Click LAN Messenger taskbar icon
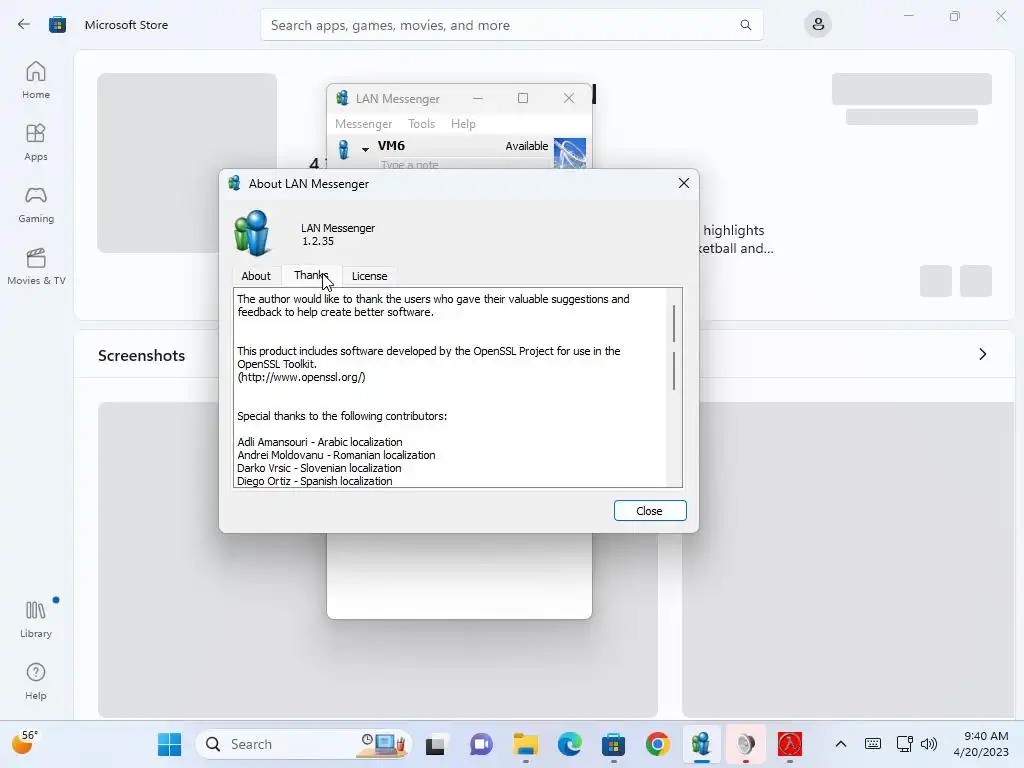 coord(701,744)
